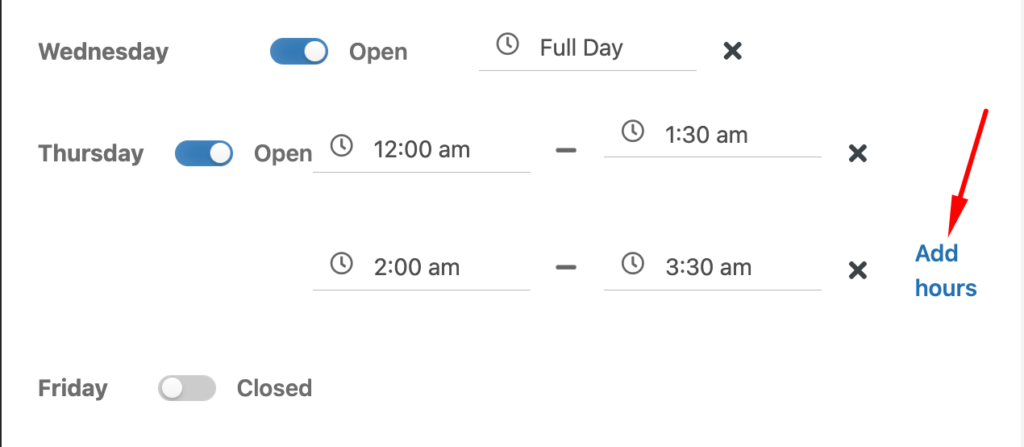Open the 1:30 am end time picker
1024x447 pixels.
(x=712, y=135)
